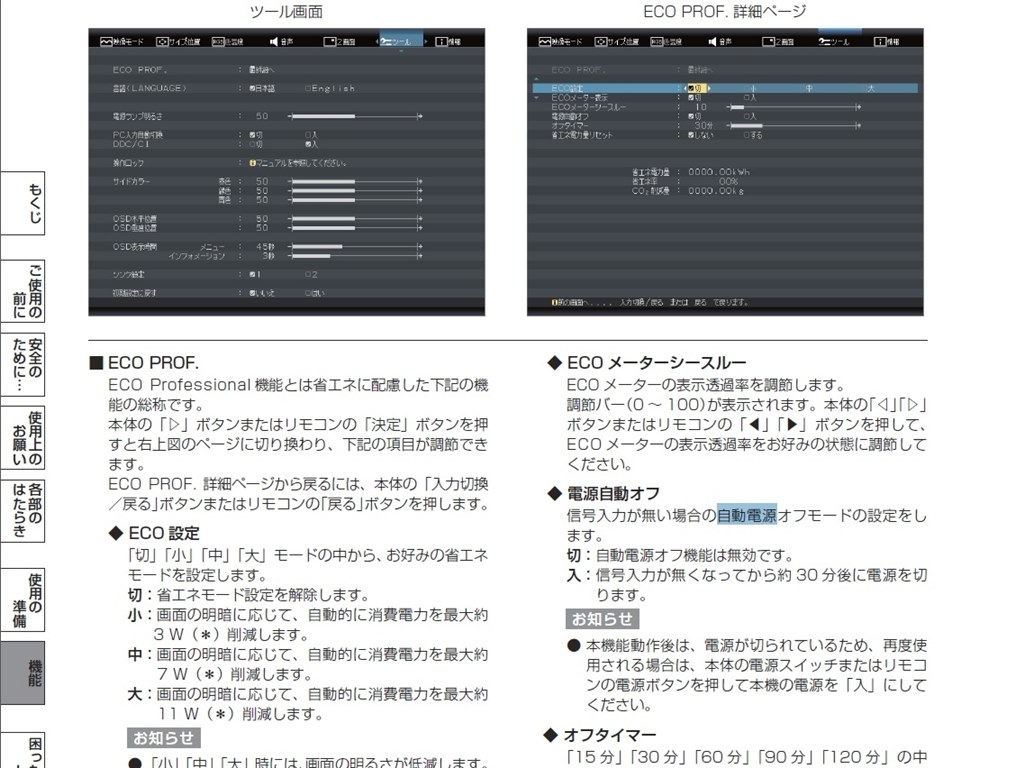
Task: Click up arrow above ECO設定 row
Action: coord(536,79)
